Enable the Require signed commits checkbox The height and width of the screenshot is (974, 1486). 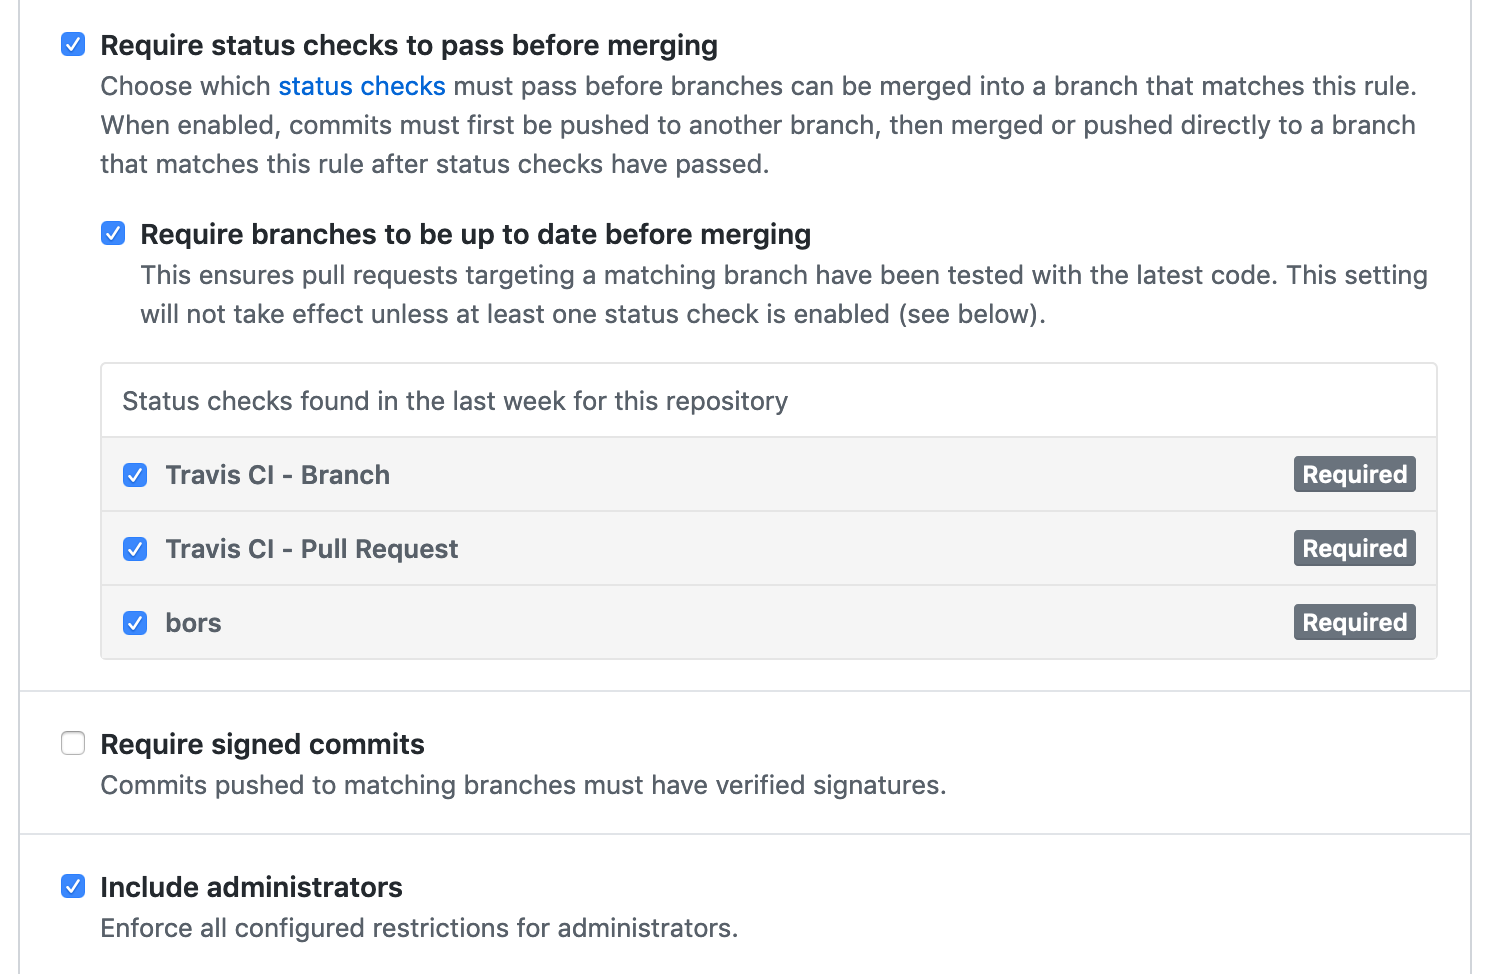pyautogui.click(x=73, y=744)
